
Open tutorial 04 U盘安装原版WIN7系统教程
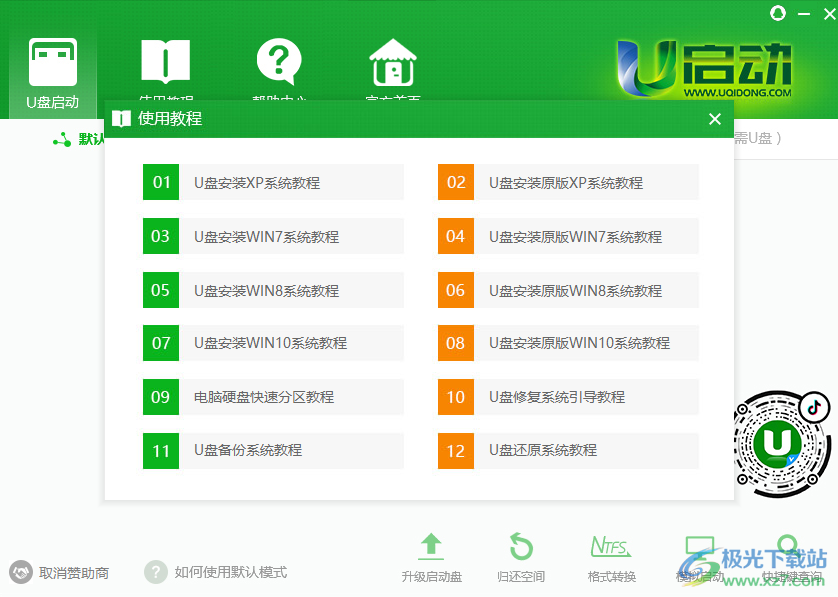[568, 236]
